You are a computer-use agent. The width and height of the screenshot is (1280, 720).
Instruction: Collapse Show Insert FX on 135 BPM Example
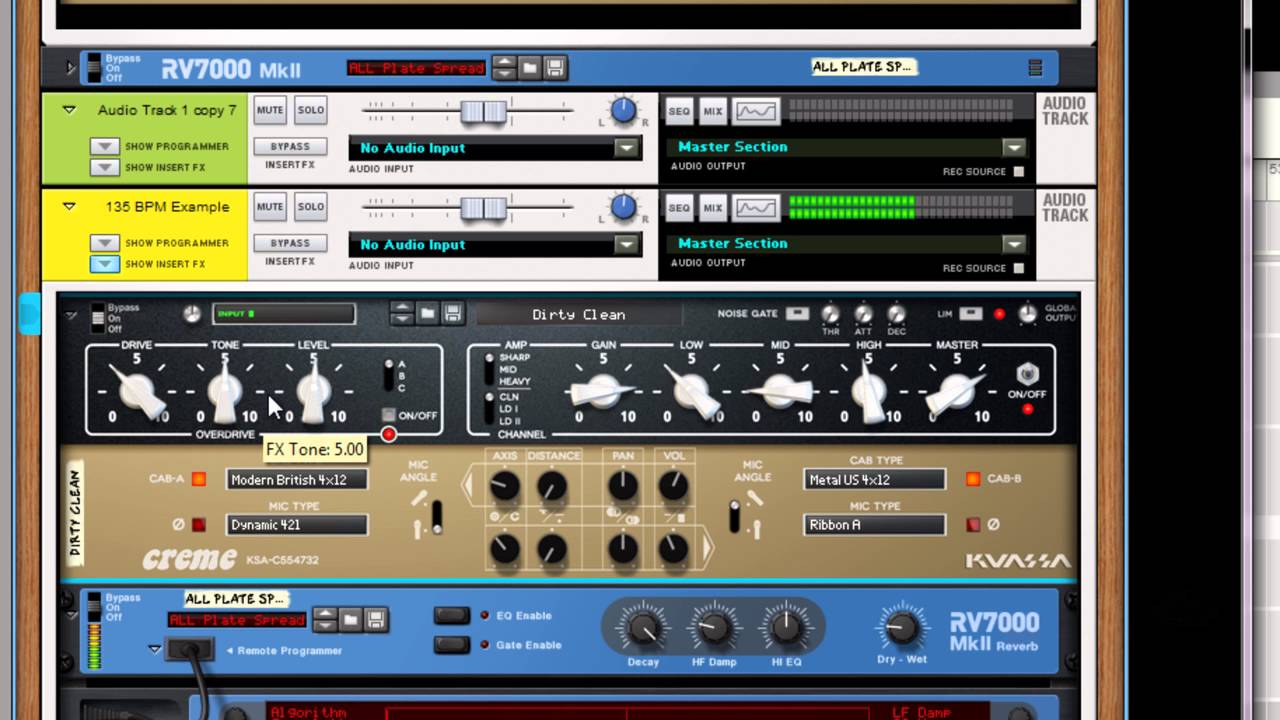105,264
